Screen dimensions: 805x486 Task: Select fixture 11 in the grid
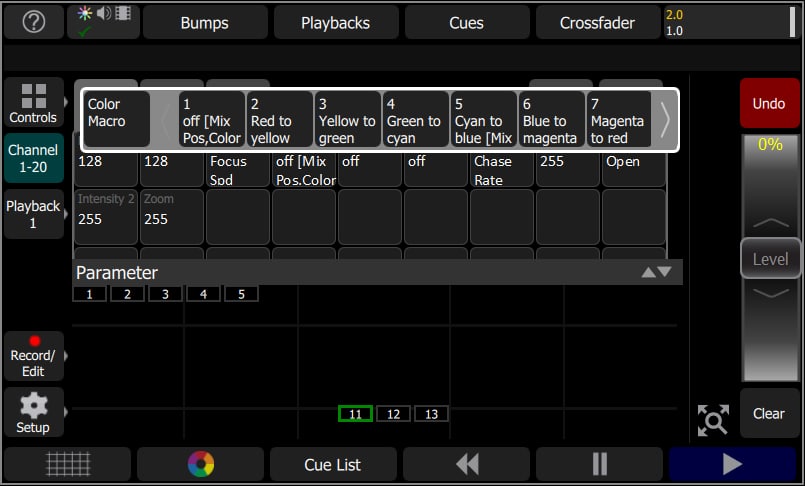(x=355, y=414)
